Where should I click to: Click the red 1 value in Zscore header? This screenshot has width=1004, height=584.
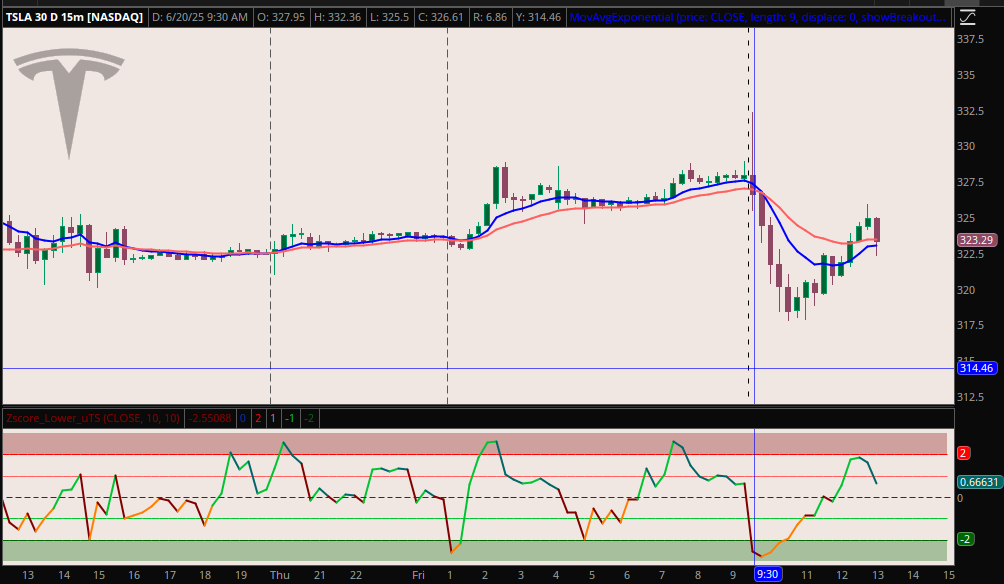tap(273, 418)
